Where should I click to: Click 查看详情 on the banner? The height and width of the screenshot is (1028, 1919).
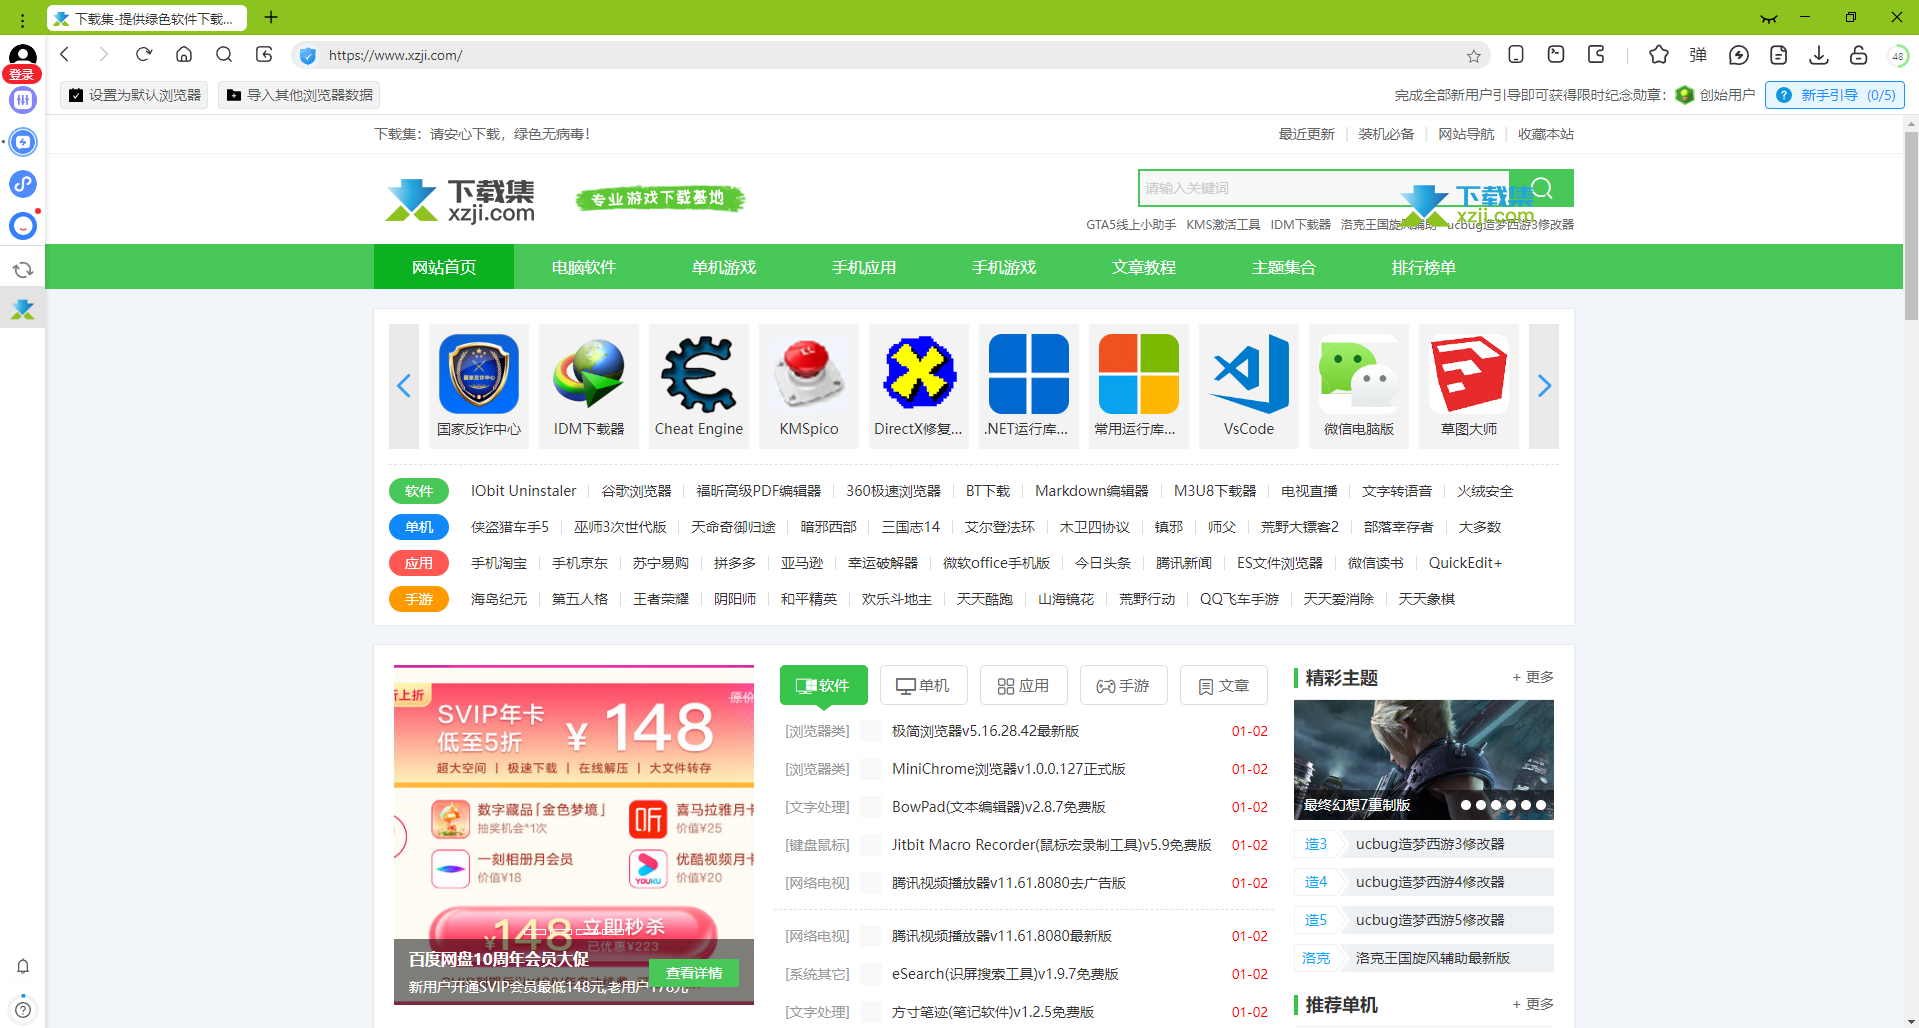pyautogui.click(x=694, y=973)
